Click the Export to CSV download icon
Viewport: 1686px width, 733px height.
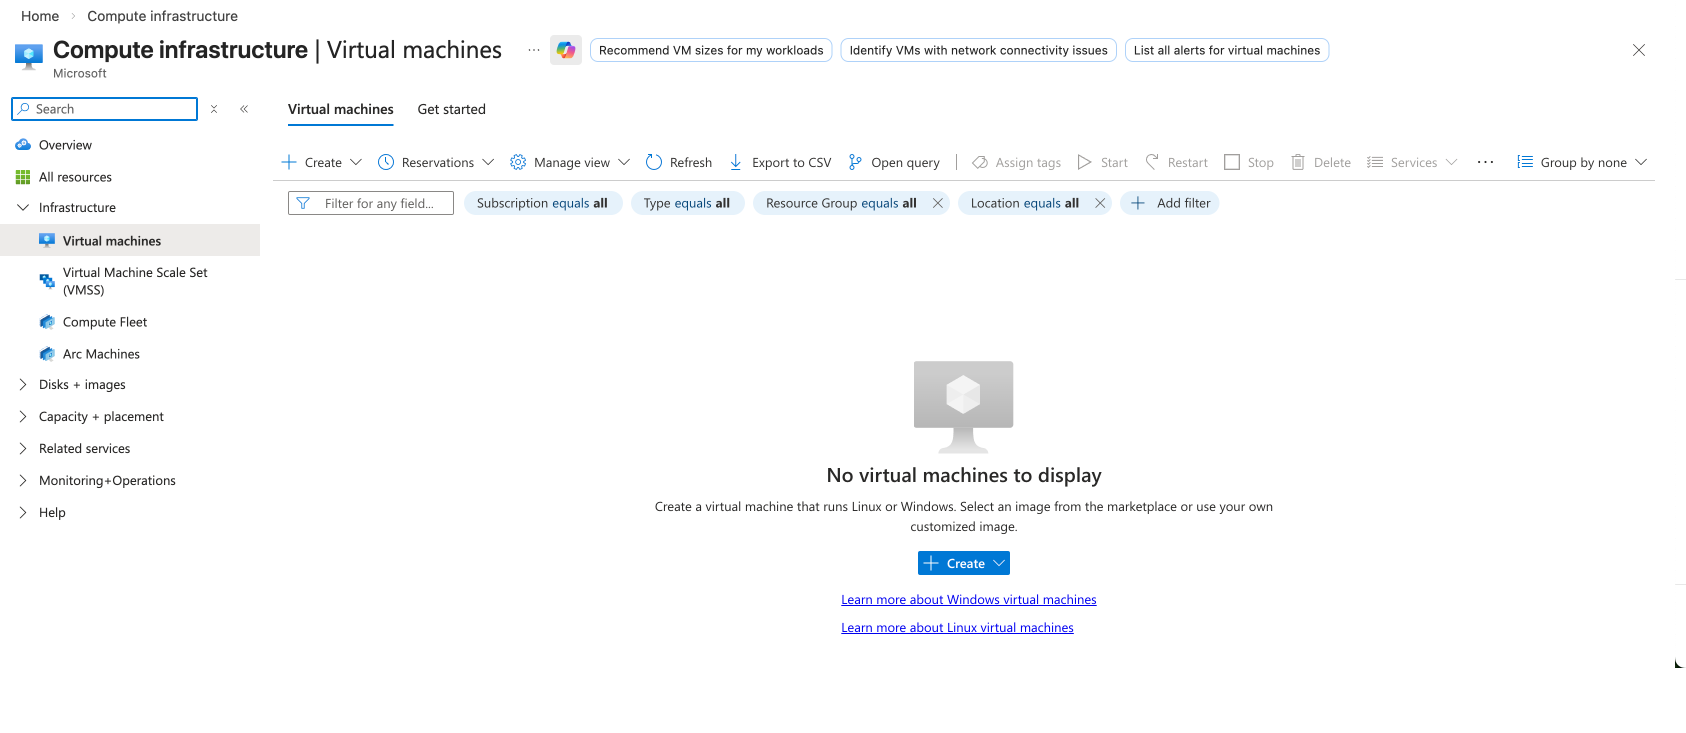[x=736, y=162]
